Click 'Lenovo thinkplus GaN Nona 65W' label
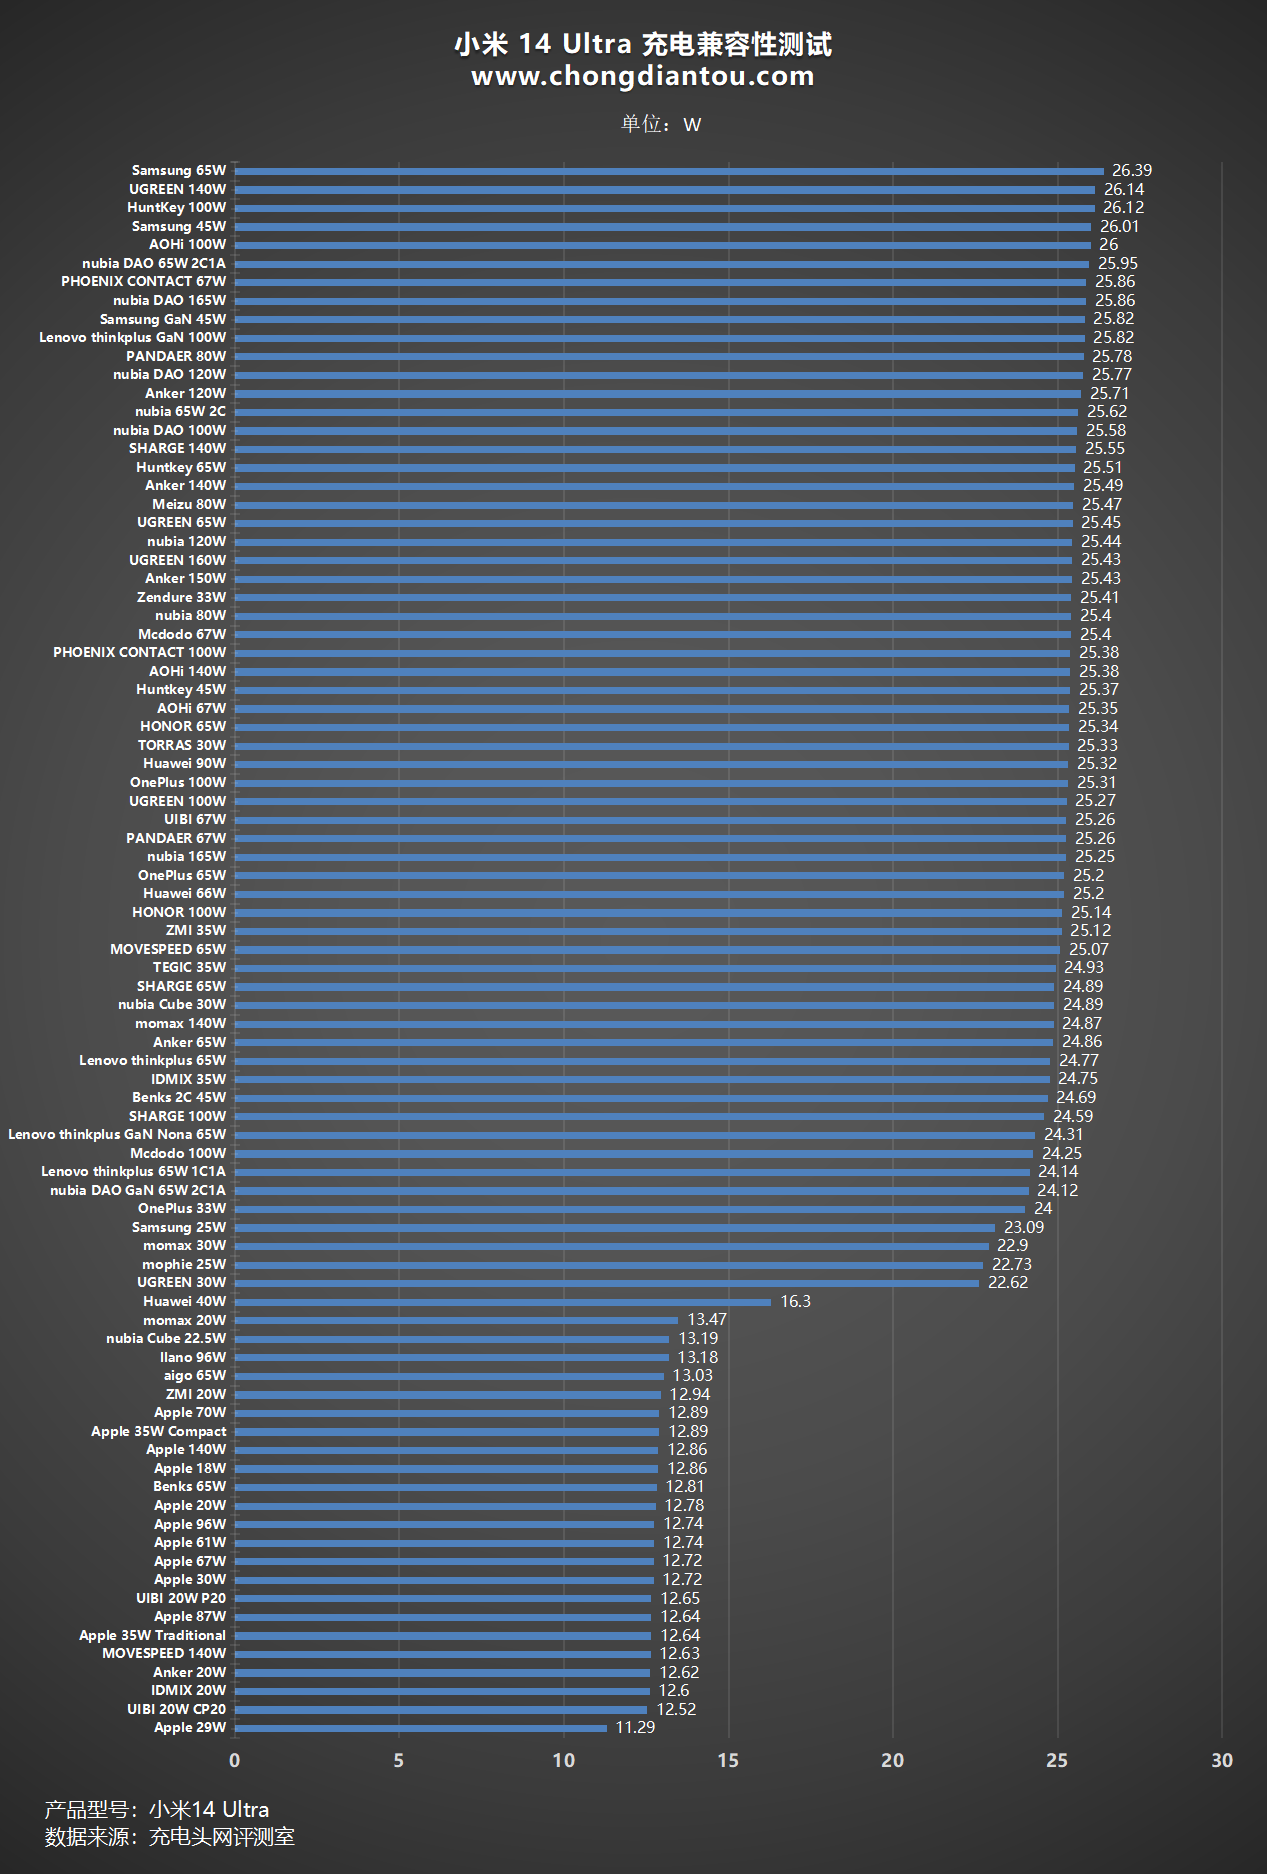Image resolution: width=1267 pixels, height=1874 pixels. pos(117,1134)
